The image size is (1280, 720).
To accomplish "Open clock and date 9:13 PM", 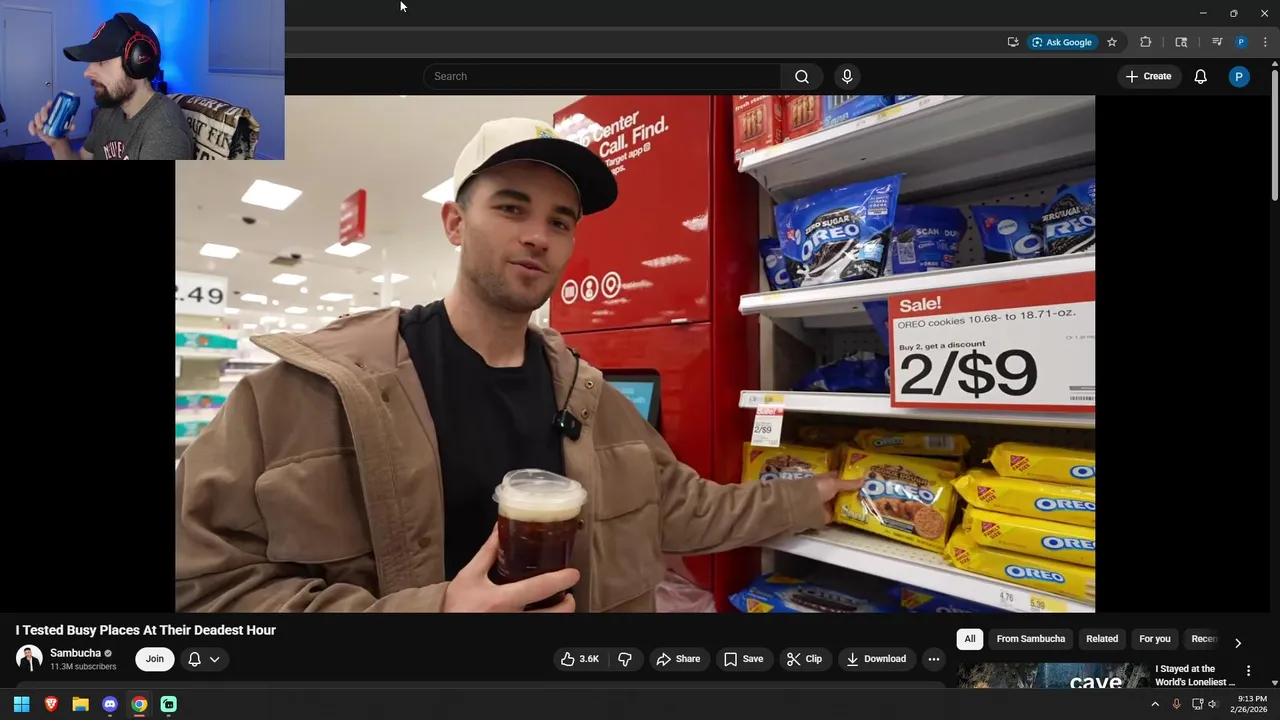I will pos(1251,704).
